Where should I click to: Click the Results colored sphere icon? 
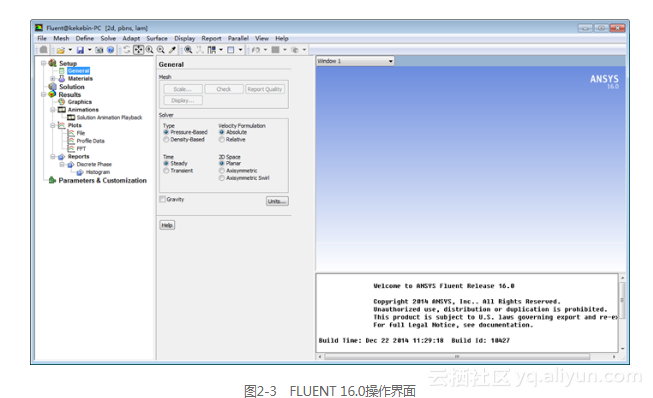pyautogui.click(x=52, y=95)
